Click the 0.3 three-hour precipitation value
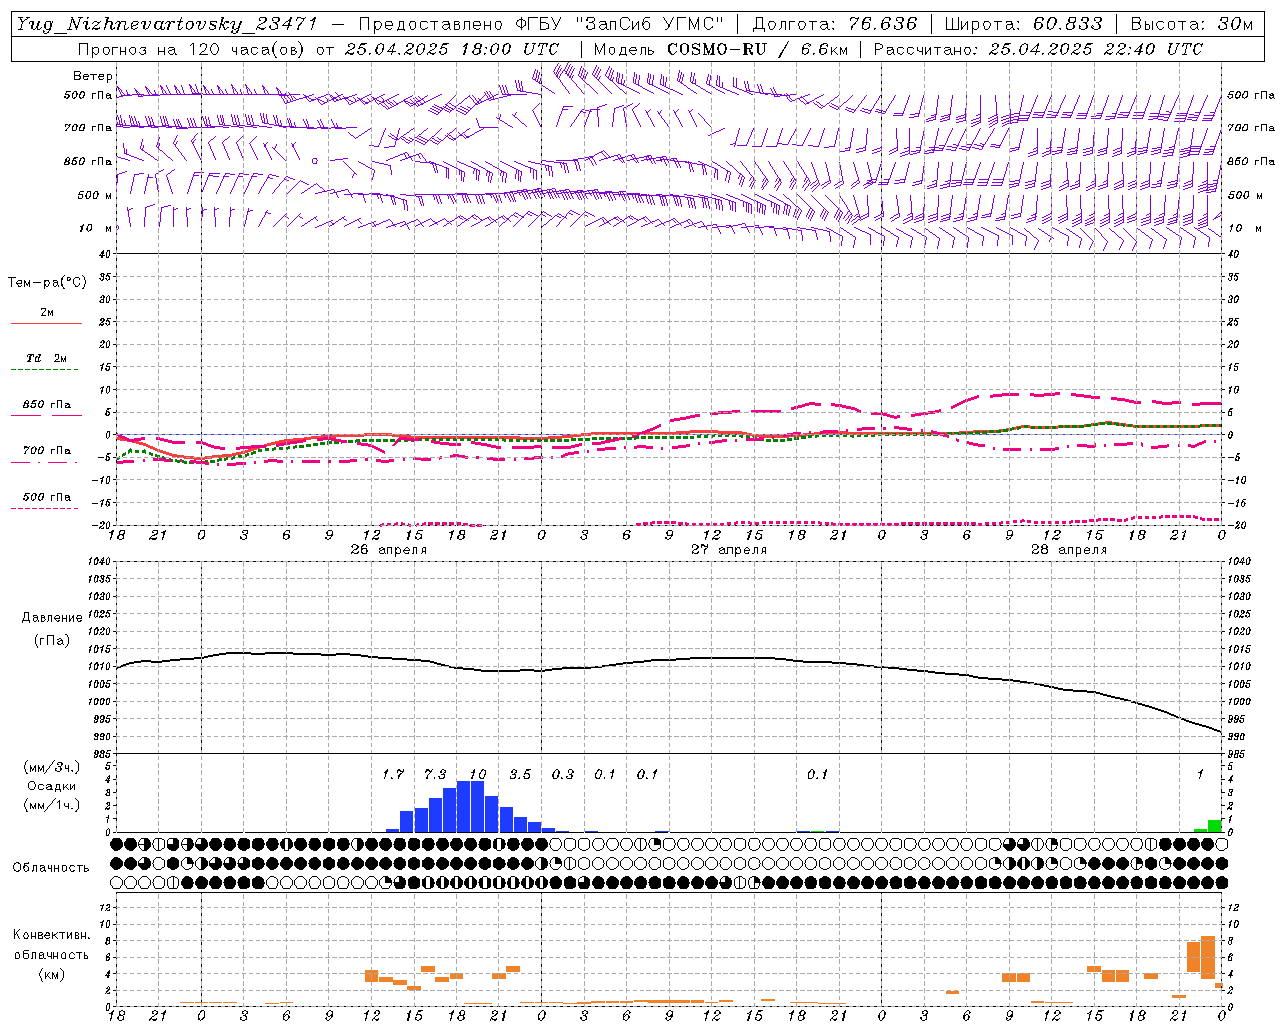Image resolution: width=1280 pixels, height=1024 pixels. coord(563,774)
